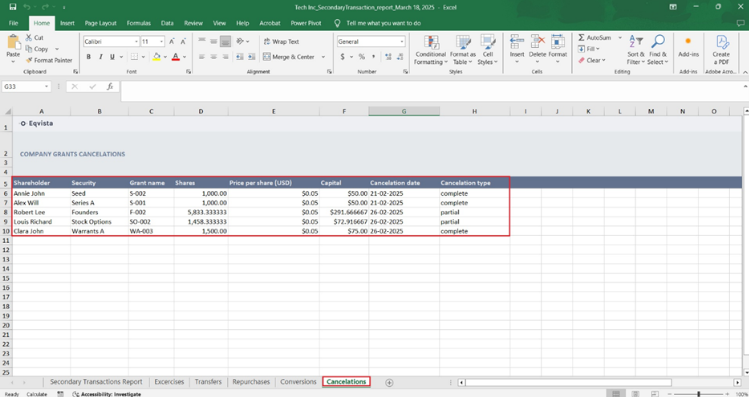Open the Data ribbon tab
The width and height of the screenshot is (749, 397).
167,23
